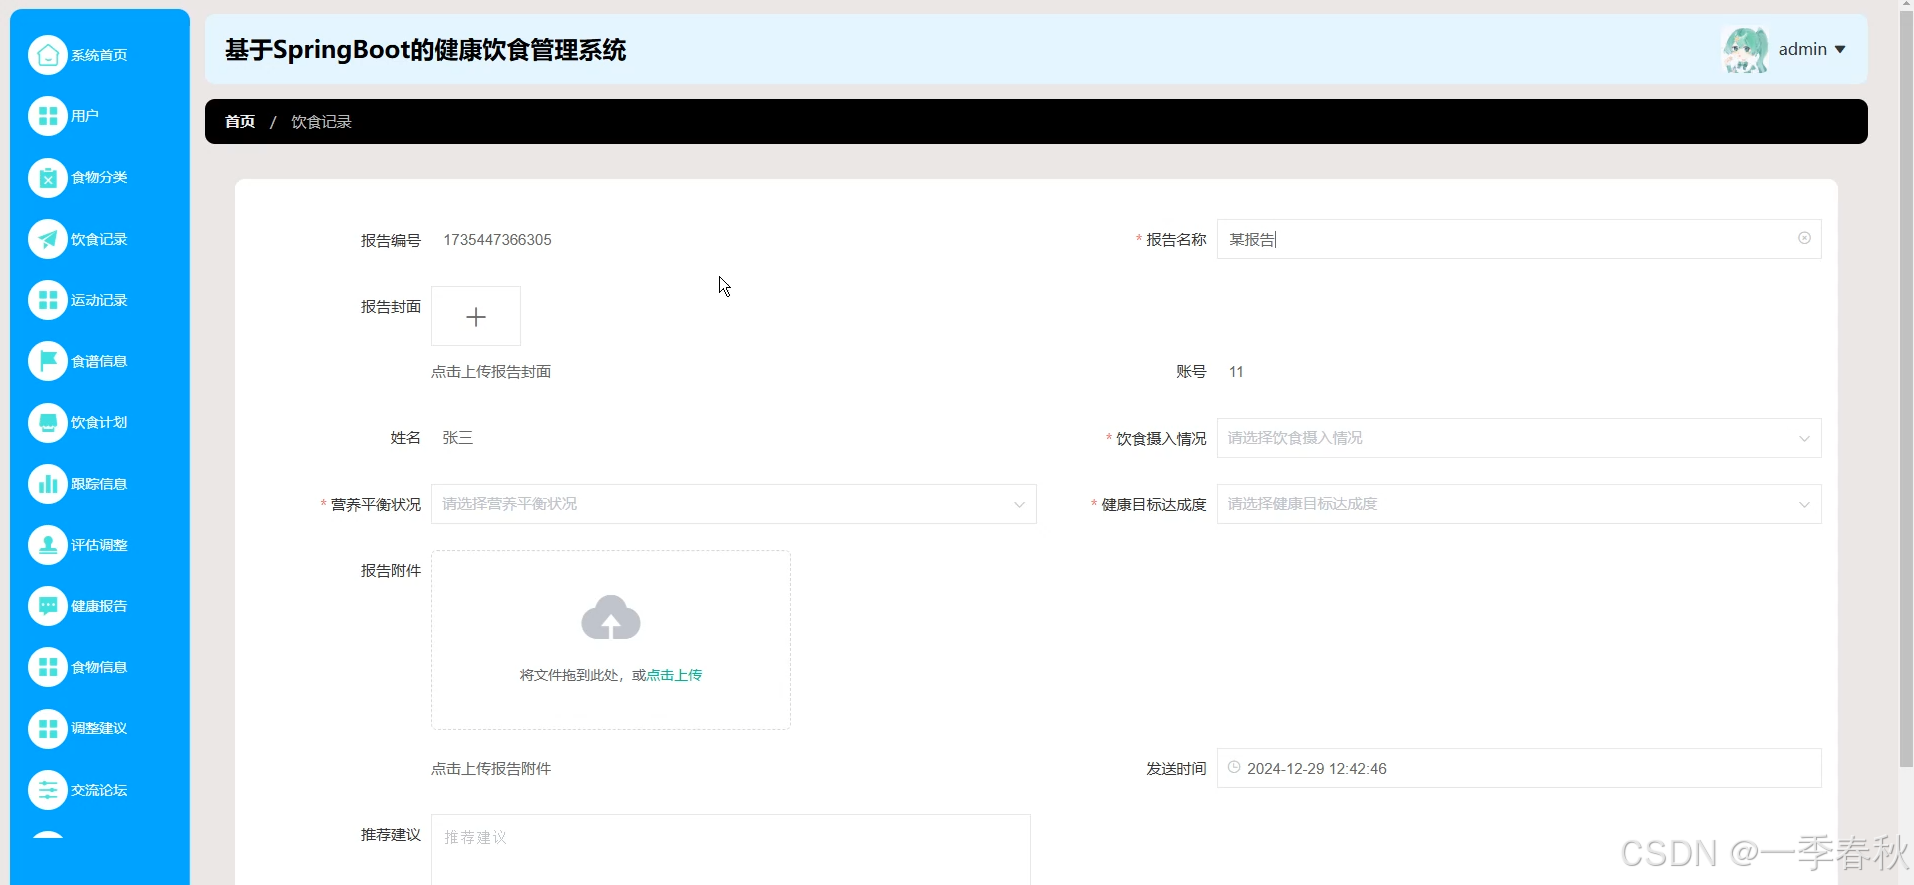Open the 健康目标达成度 dropdown
Screen dimensions: 1914x885
(x=1519, y=504)
